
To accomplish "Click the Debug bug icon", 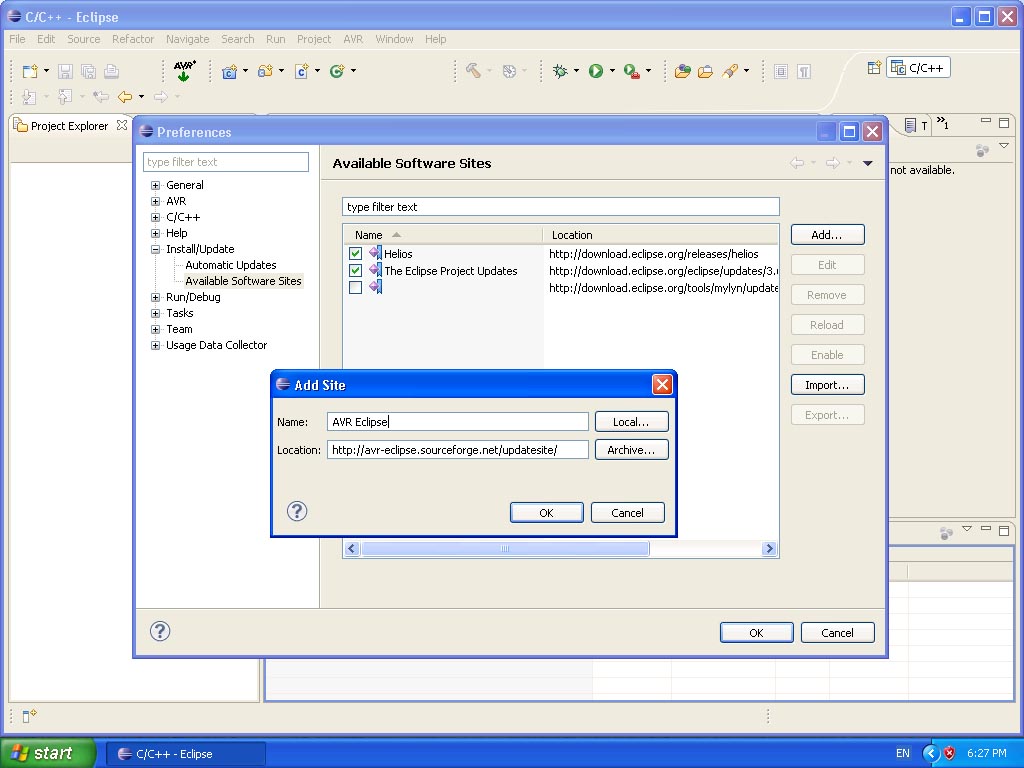I will [560, 71].
